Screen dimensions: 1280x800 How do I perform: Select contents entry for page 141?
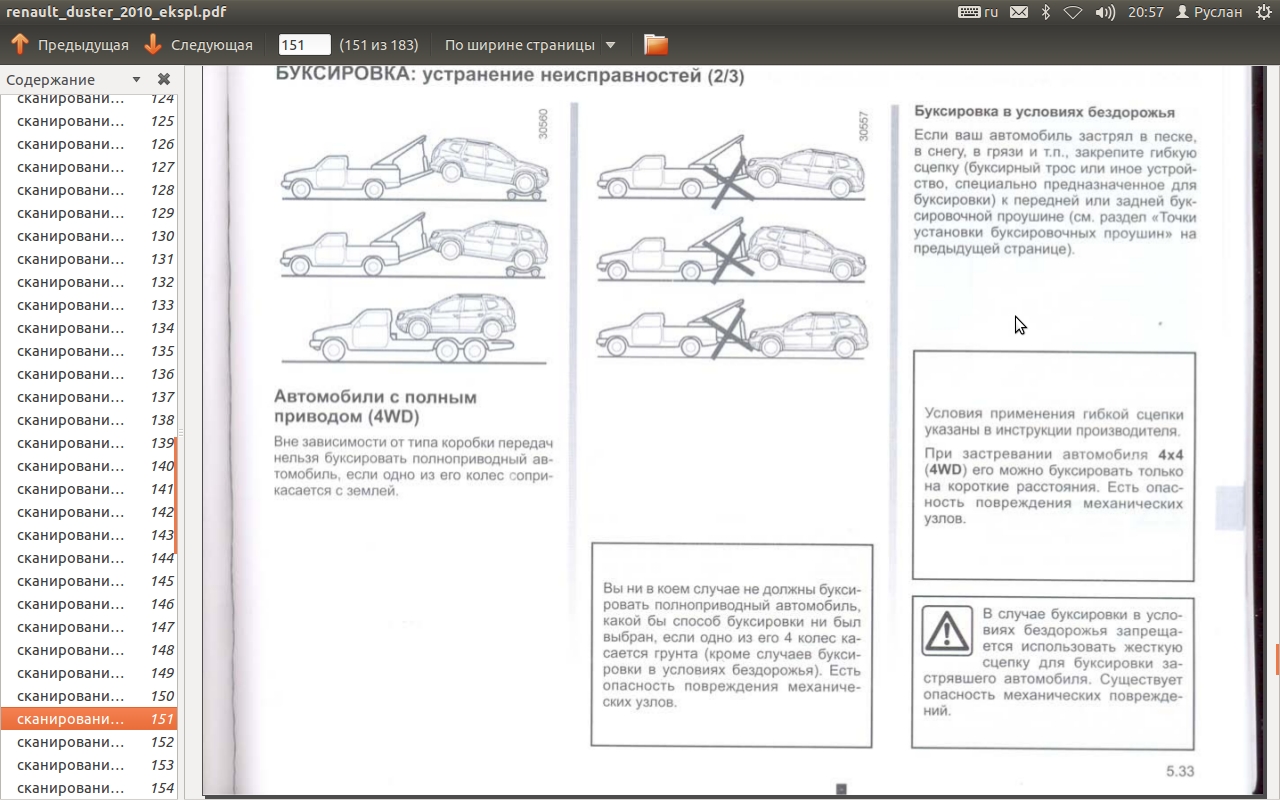(88, 489)
